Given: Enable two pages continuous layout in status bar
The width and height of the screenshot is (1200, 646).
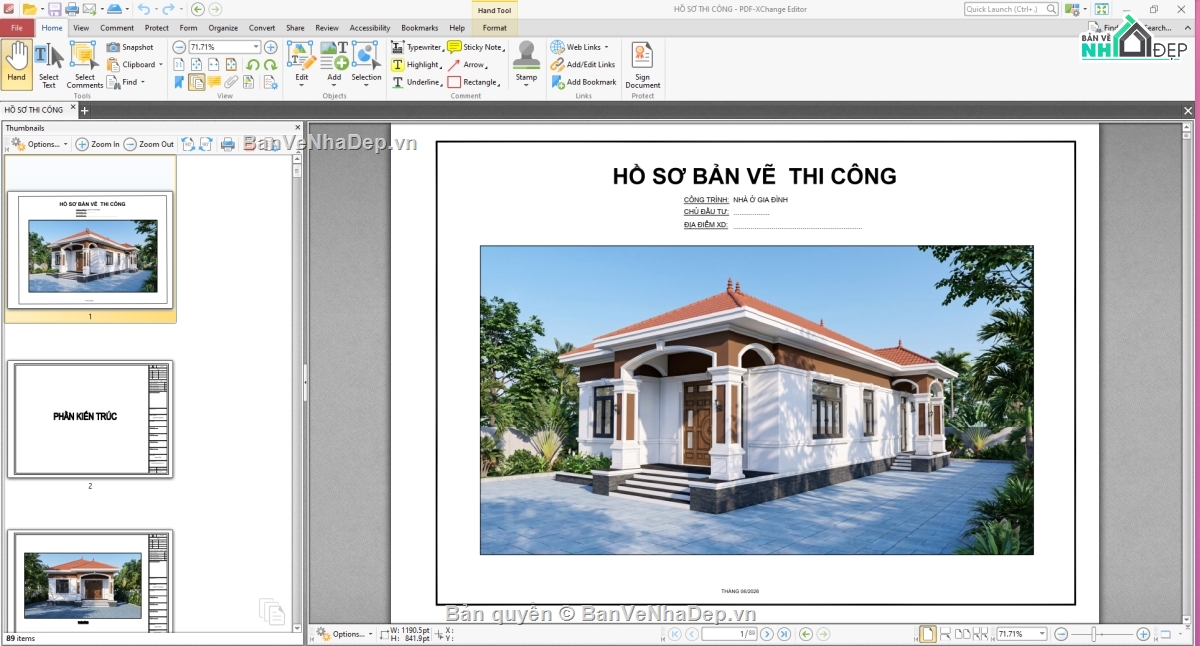Looking at the screenshot, I should pyautogui.click(x=980, y=634).
